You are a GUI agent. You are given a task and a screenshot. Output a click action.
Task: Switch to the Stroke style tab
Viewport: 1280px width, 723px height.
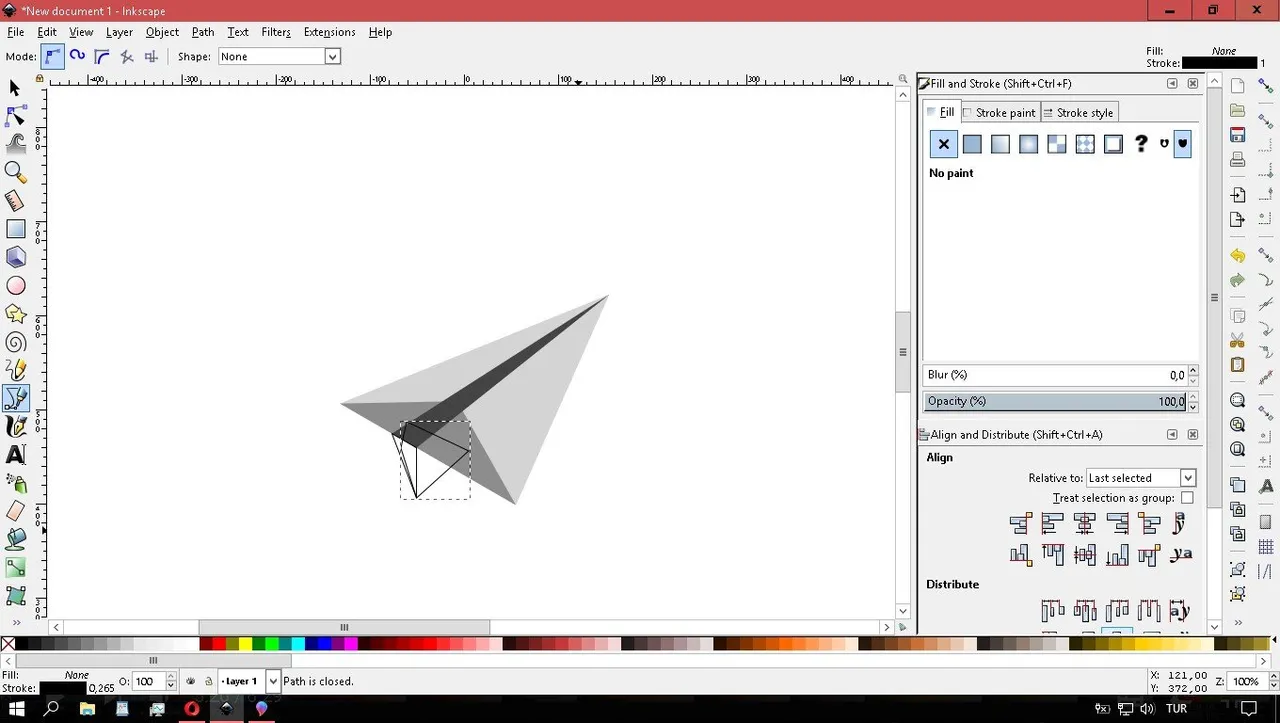pos(1079,113)
